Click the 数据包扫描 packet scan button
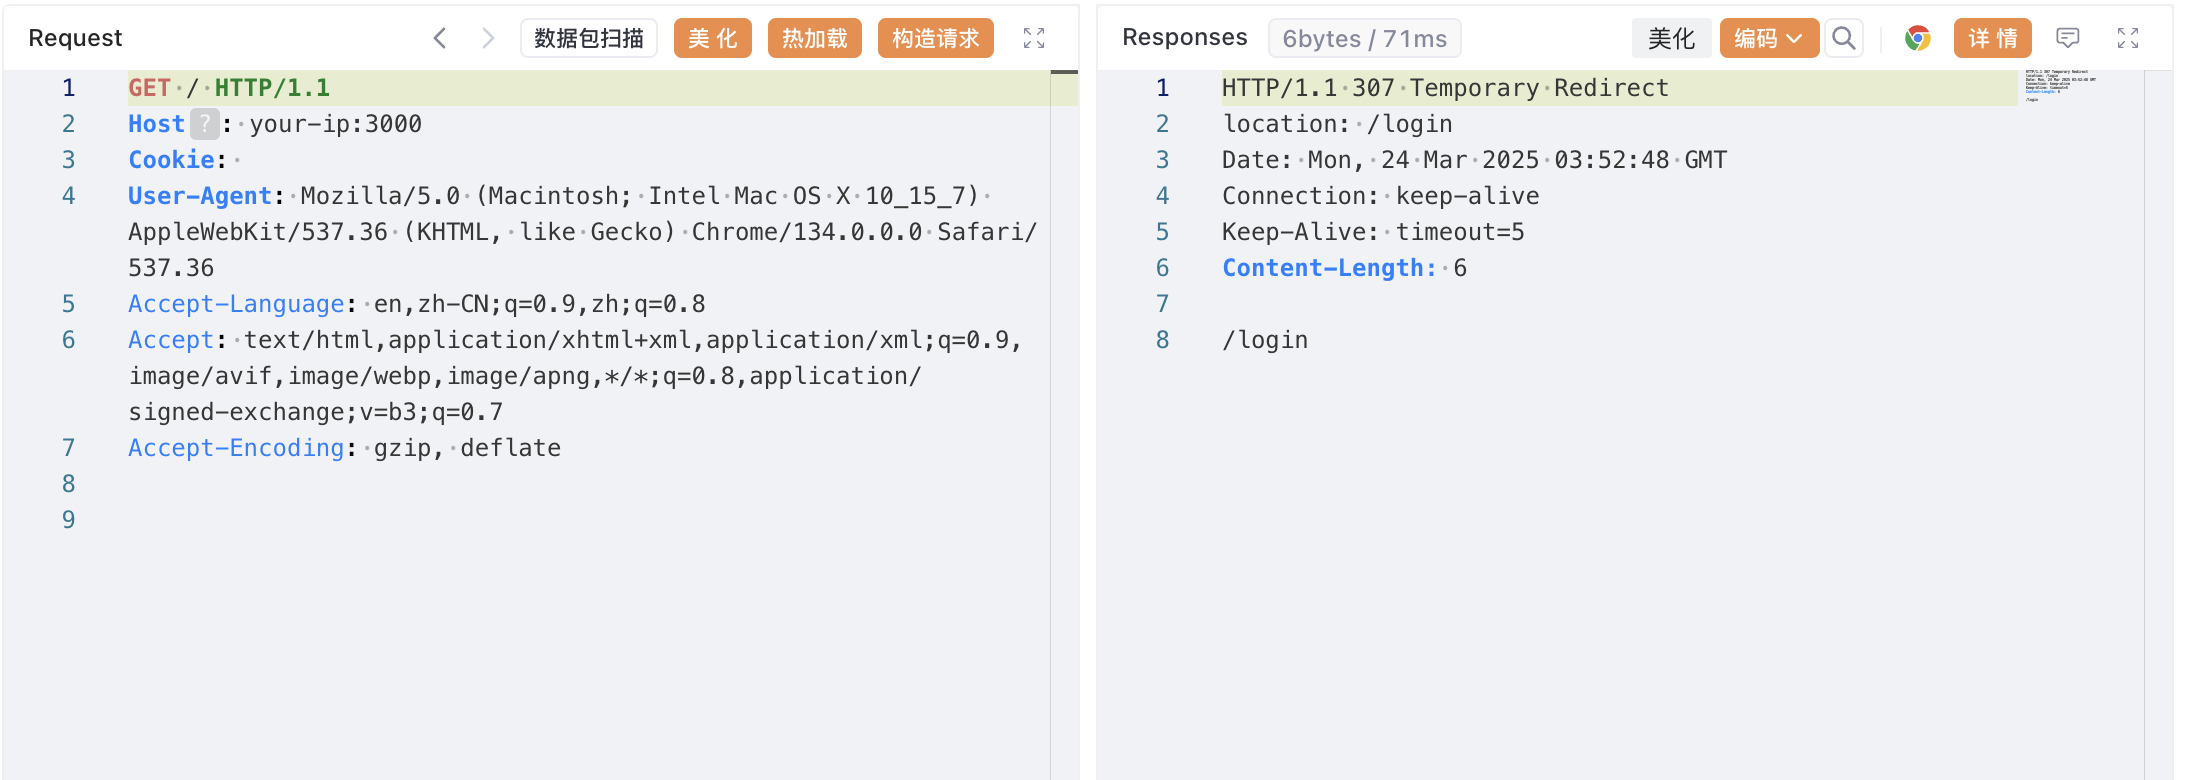The height and width of the screenshot is (780, 2192). point(588,38)
